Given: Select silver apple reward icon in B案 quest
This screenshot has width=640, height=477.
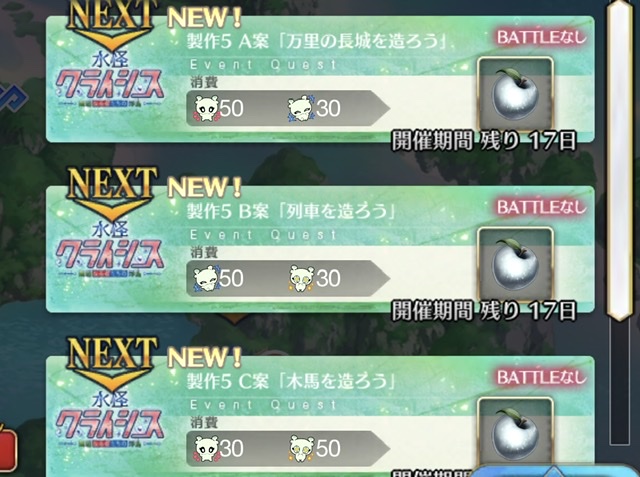Looking at the screenshot, I should [516, 264].
